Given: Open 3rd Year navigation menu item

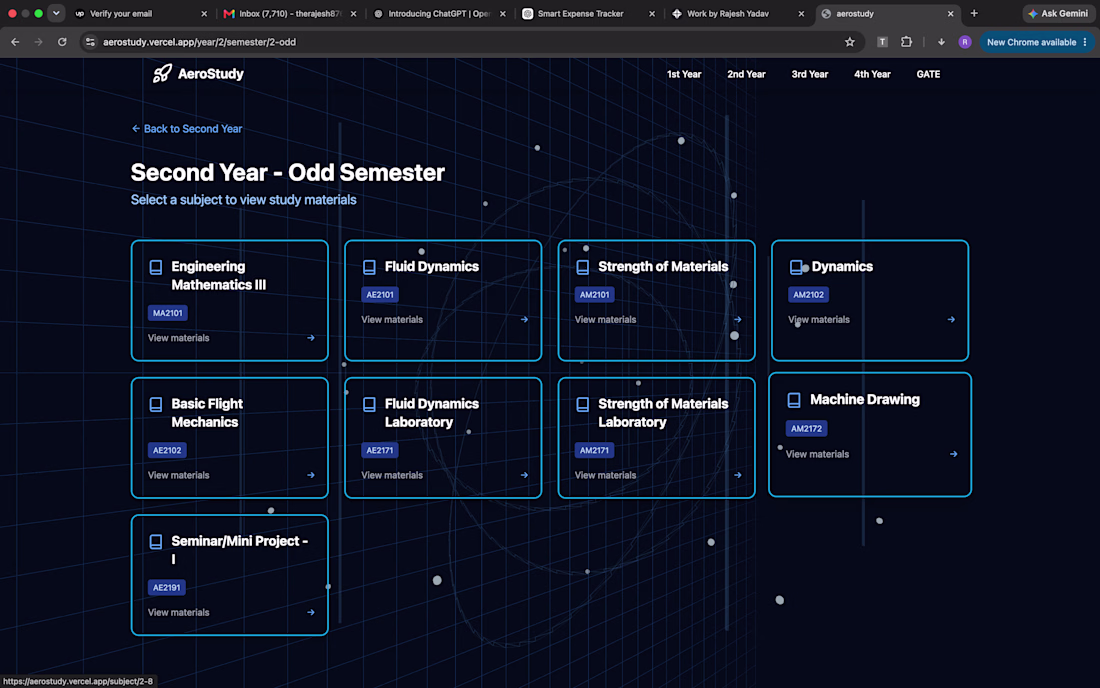Looking at the screenshot, I should tap(810, 74).
